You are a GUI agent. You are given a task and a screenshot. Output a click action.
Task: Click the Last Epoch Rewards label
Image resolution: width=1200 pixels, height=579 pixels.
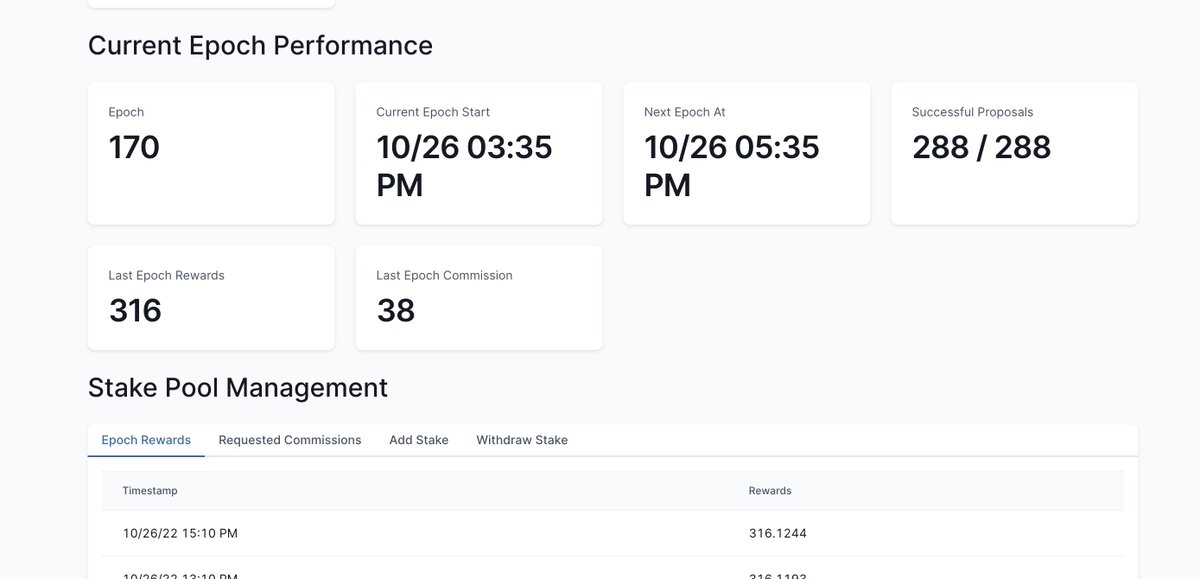click(166, 275)
